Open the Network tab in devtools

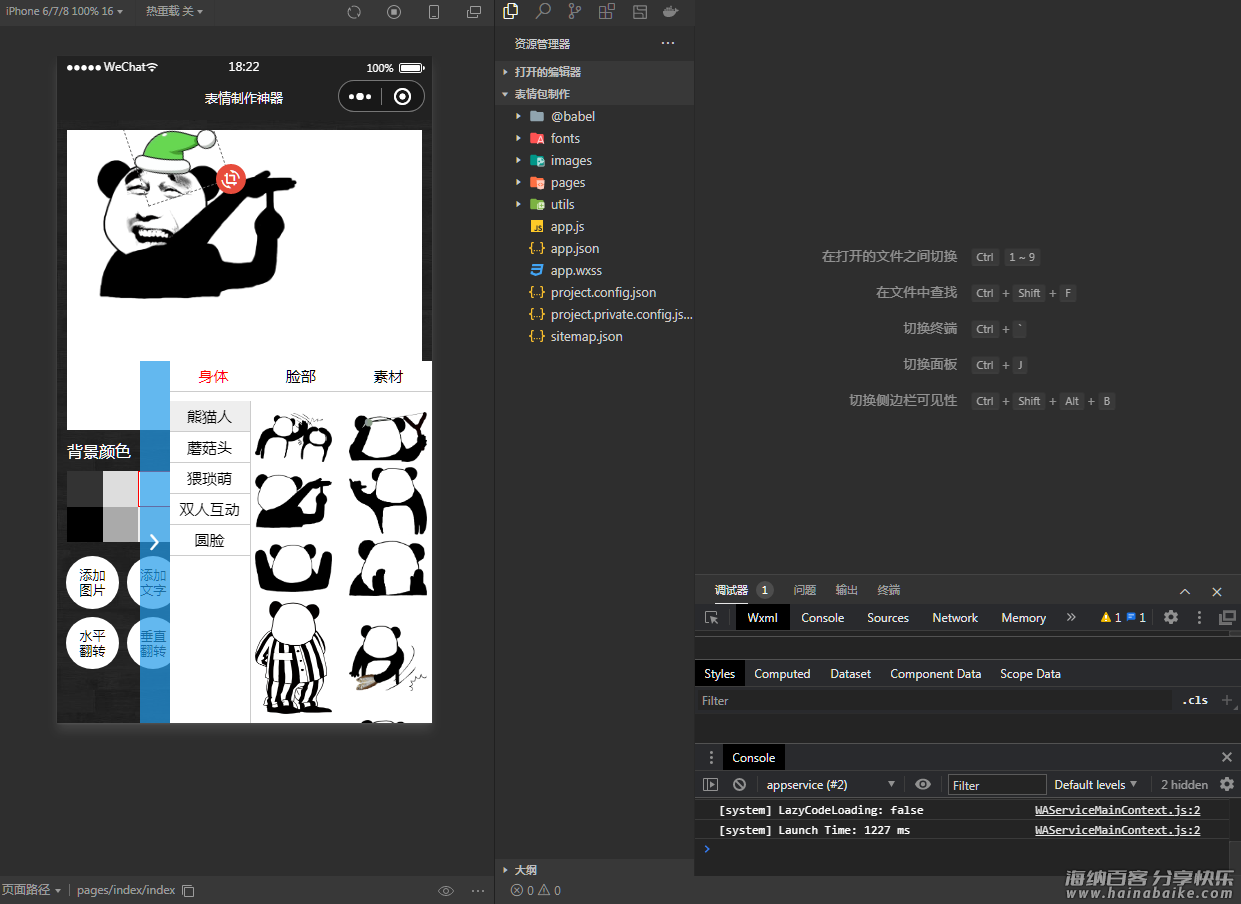[x=955, y=618]
